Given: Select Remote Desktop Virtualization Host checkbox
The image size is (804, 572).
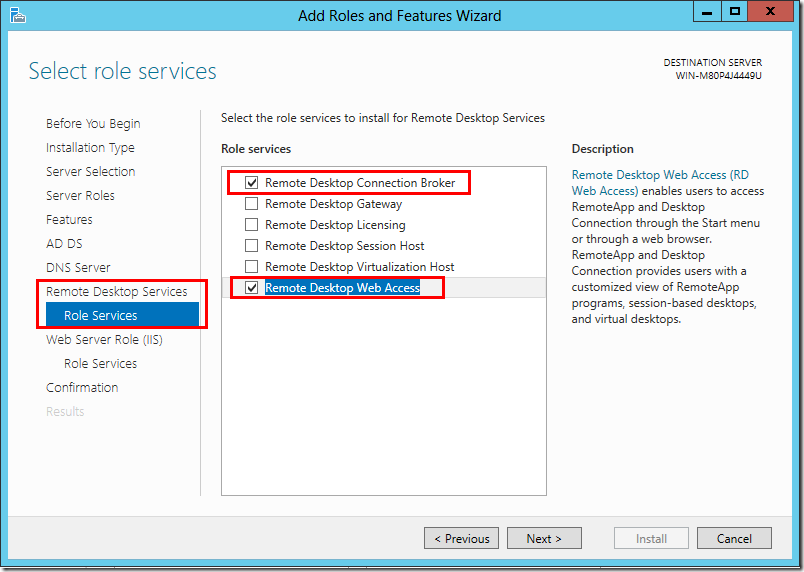Looking at the screenshot, I should pos(252,267).
